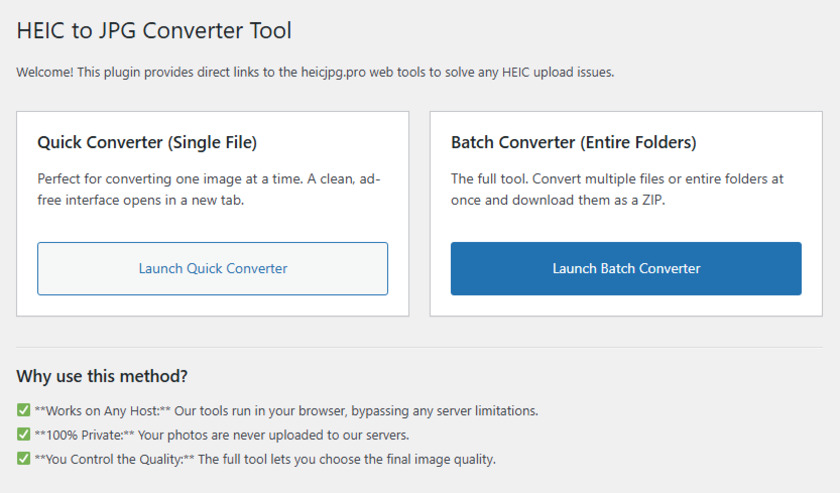840x493 pixels.
Task: Click green checkmark beside Works on Any Host
Action: (x=23, y=411)
